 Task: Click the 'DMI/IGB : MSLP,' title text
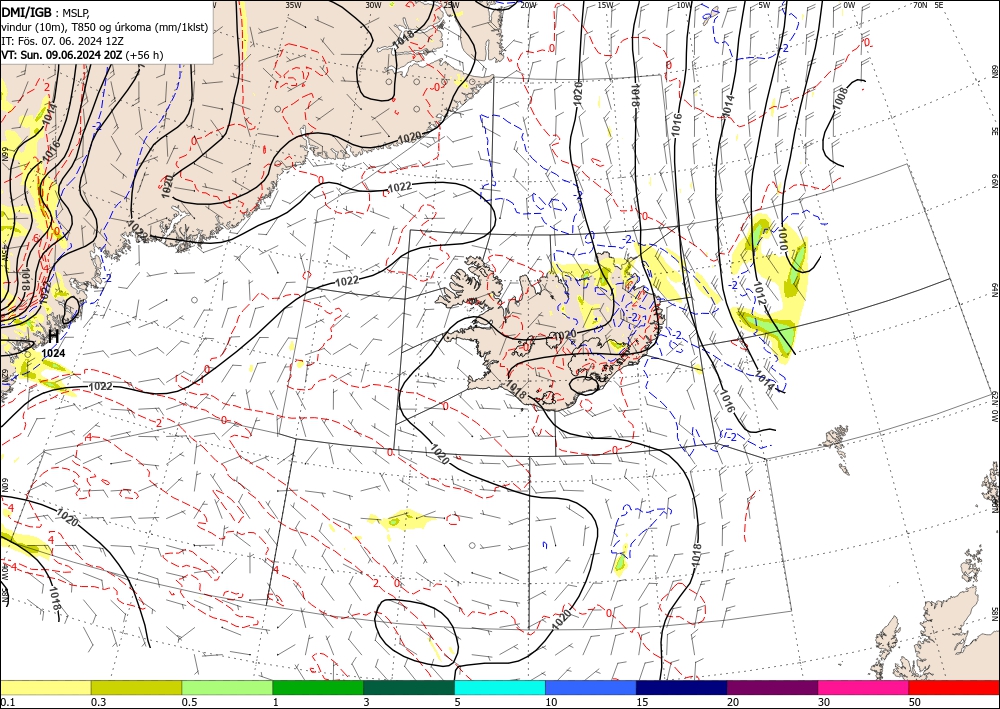point(47,12)
